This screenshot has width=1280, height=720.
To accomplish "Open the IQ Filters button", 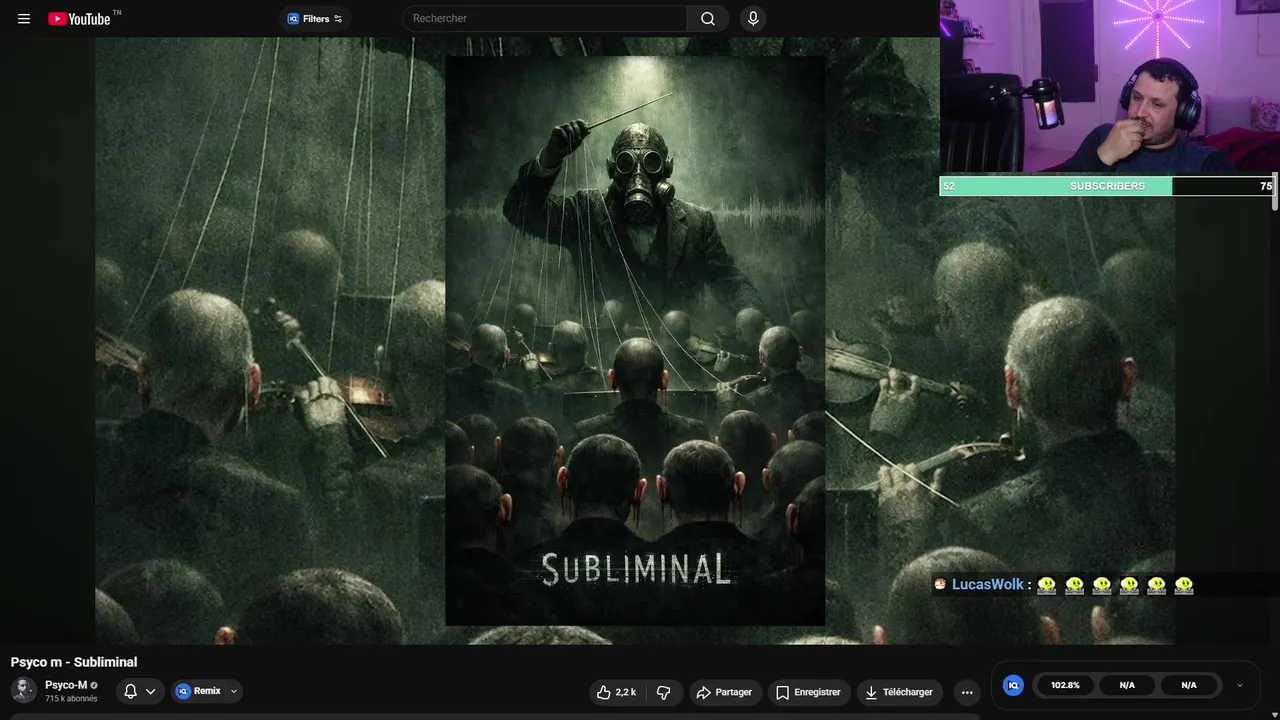I will pos(315,18).
